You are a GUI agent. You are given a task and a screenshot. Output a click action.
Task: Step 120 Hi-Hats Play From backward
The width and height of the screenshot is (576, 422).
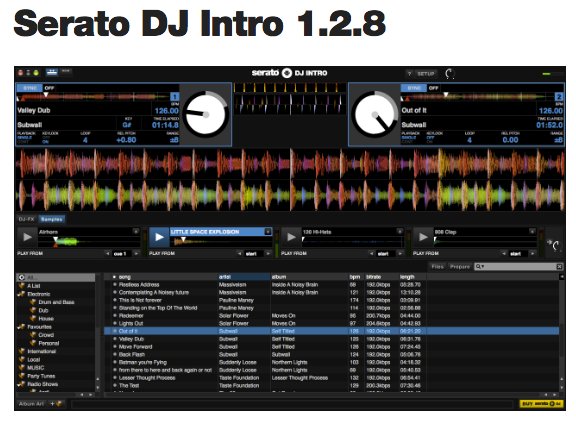(x=371, y=253)
